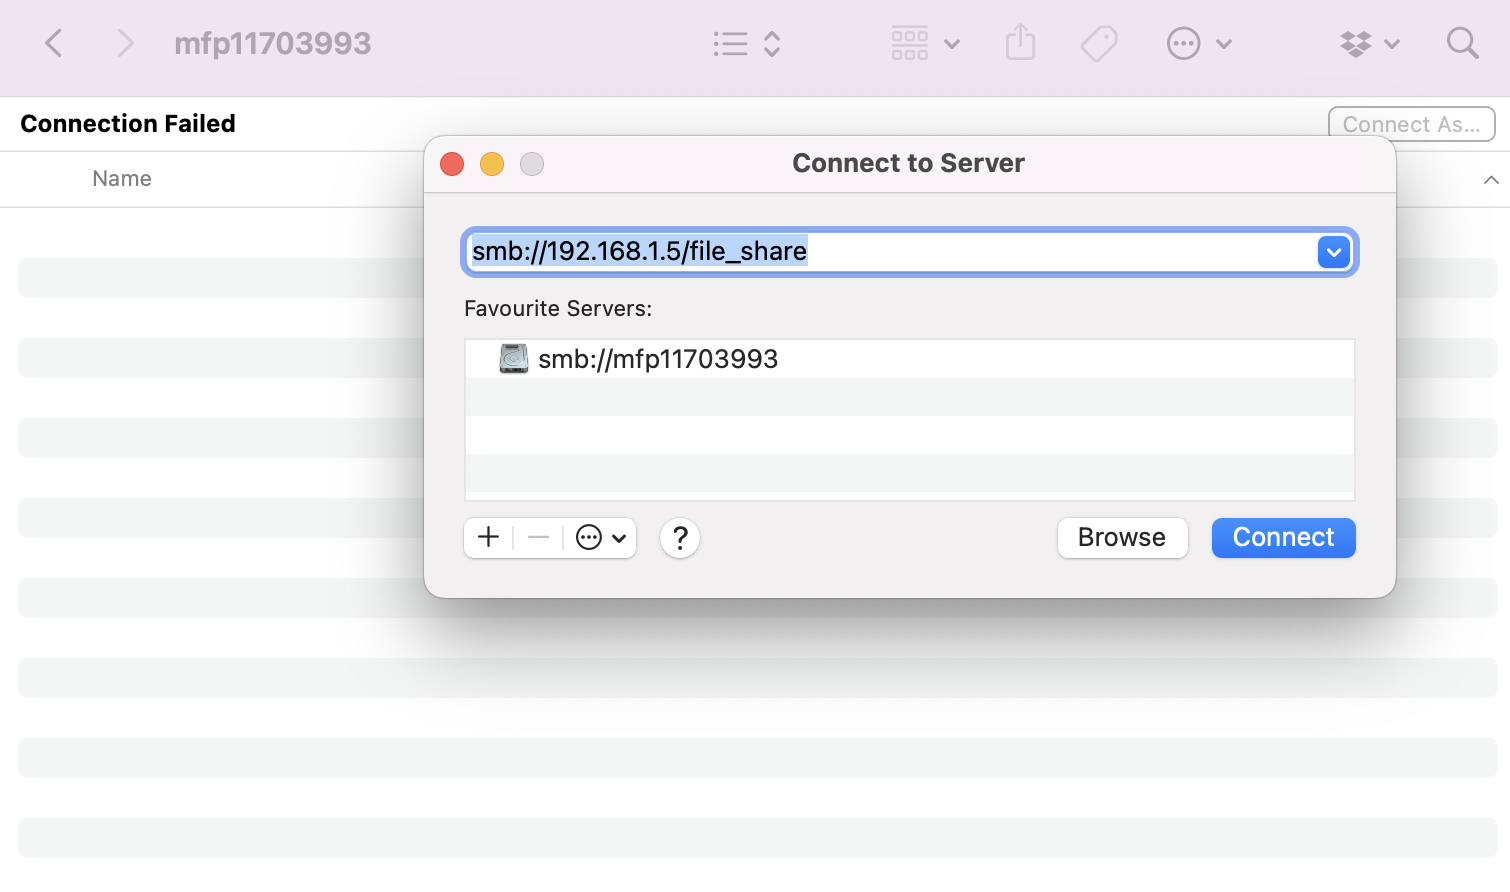Click the Favourite Servers label
Screen dimensions: 1510x892
tap(558, 309)
